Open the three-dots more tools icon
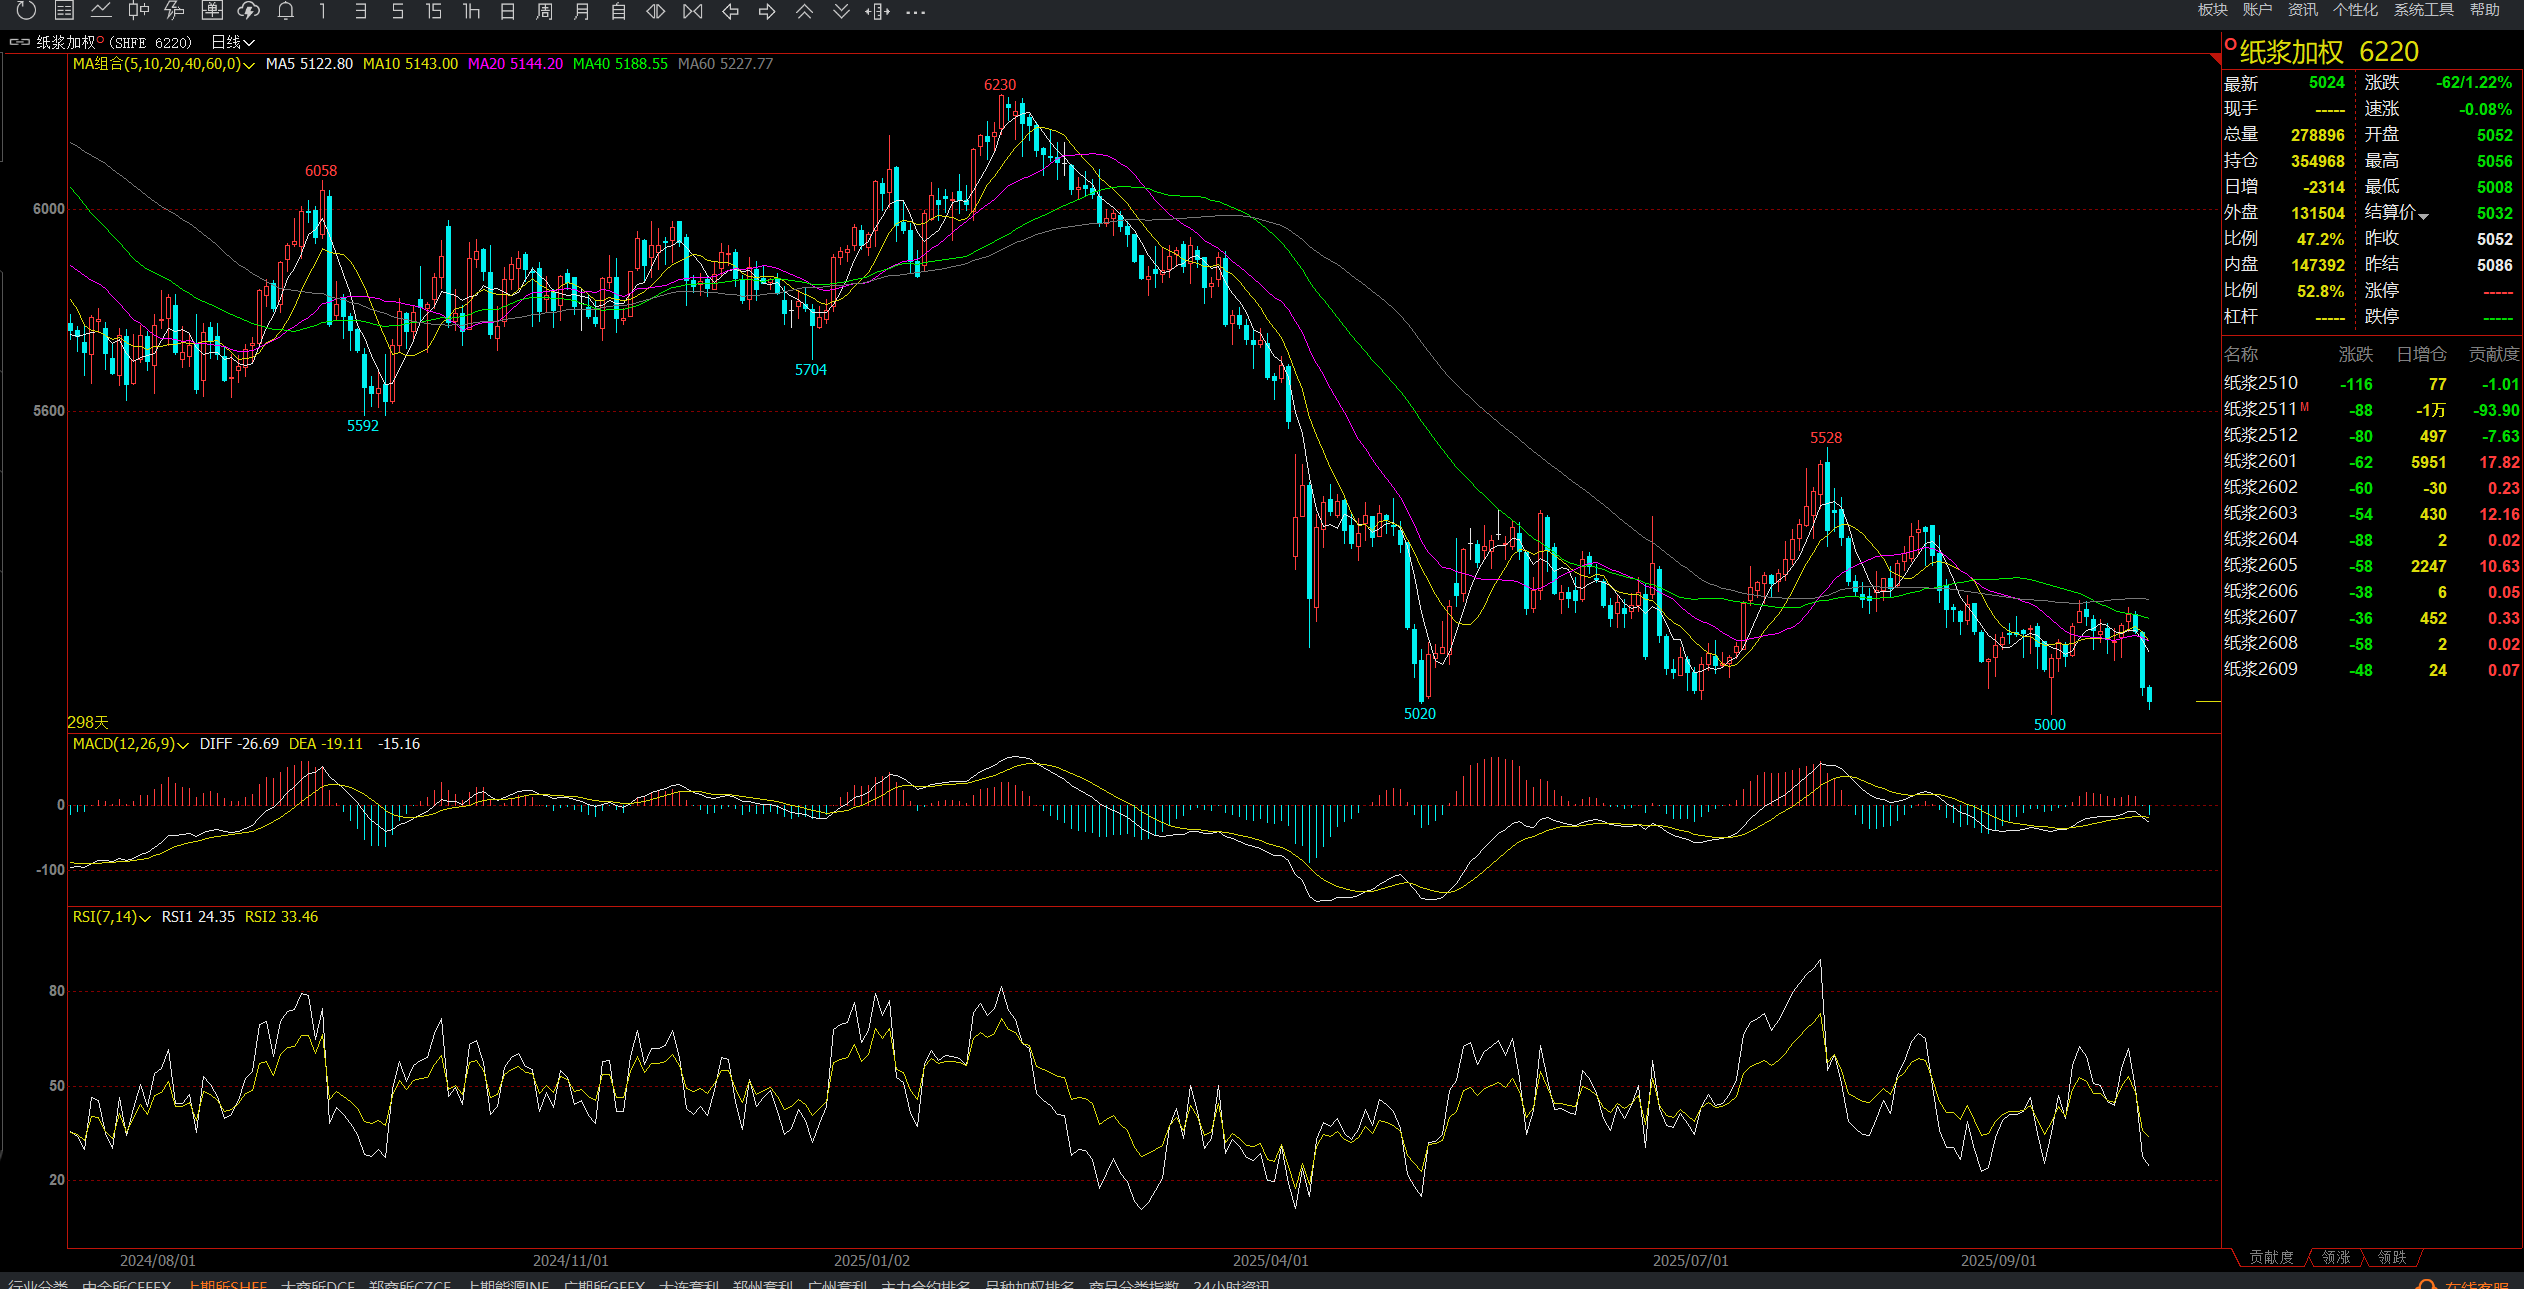The width and height of the screenshot is (2524, 1289). pyautogui.click(x=915, y=11)
